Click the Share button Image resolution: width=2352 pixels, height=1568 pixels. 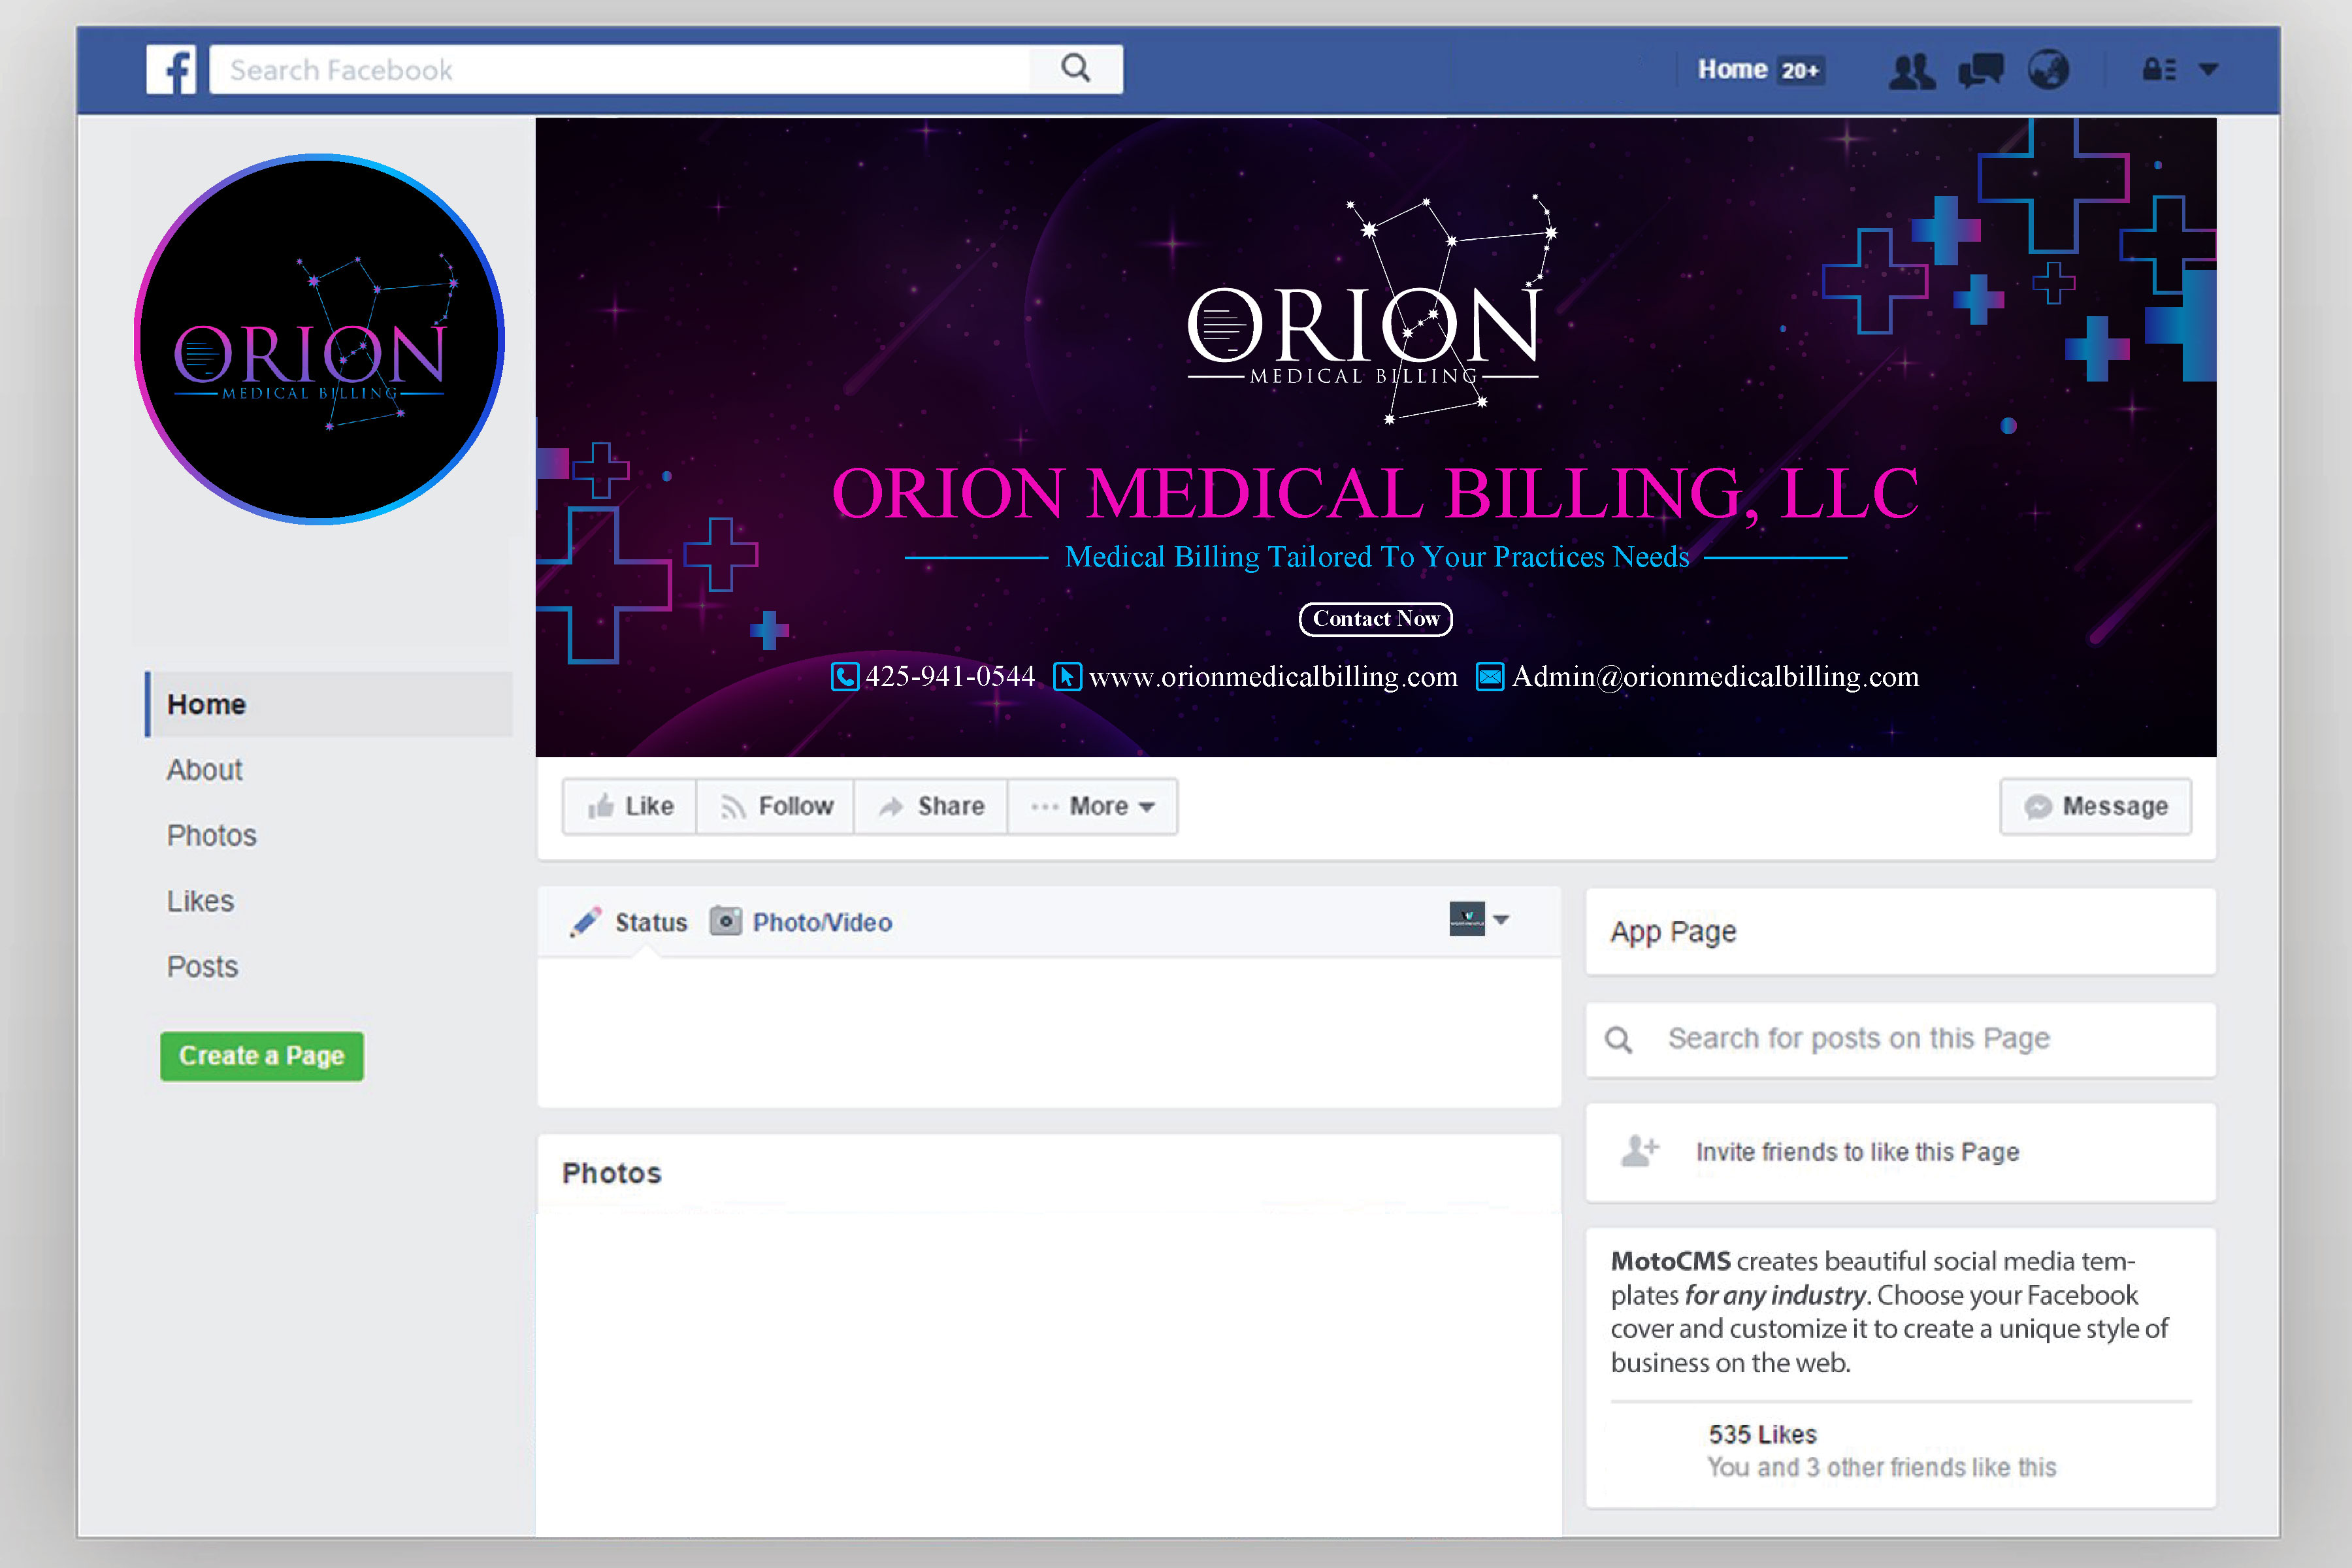click(931, 806)
